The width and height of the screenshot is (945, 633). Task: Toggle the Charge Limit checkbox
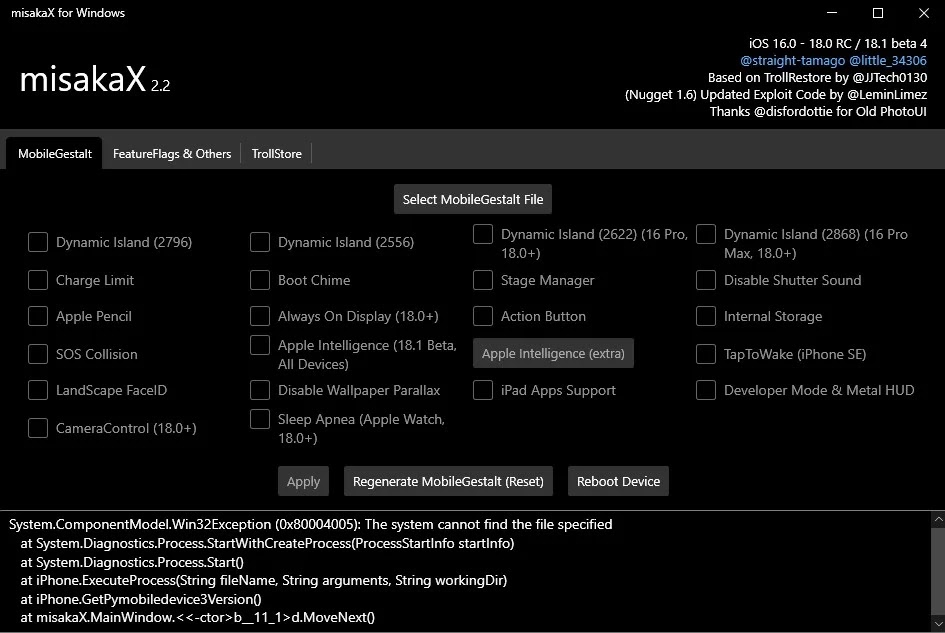pyautogui.click(x=38, y=280)
